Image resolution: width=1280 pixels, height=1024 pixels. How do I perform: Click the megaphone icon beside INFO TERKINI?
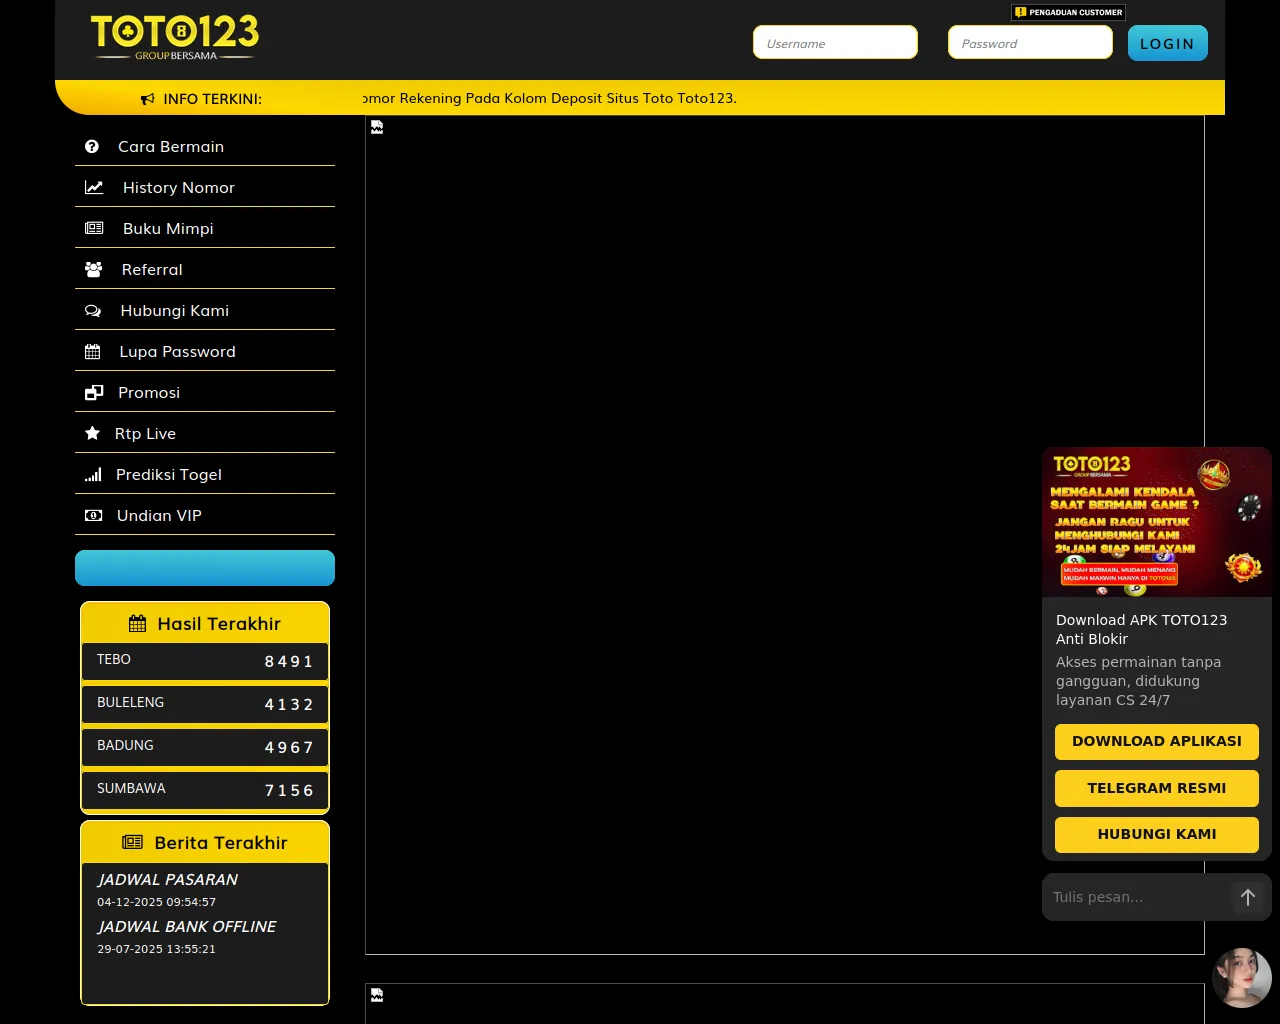point(148,99)
